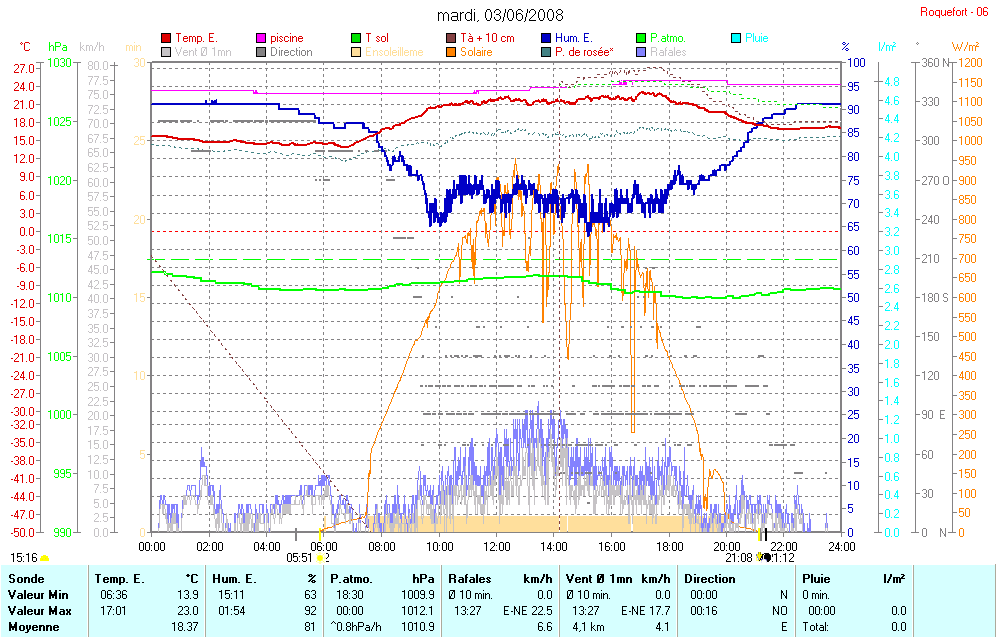996x637 pixels.
Task: Click the ^0.8hPa/h pressure trend value
Action: click(x=356, y=627)
